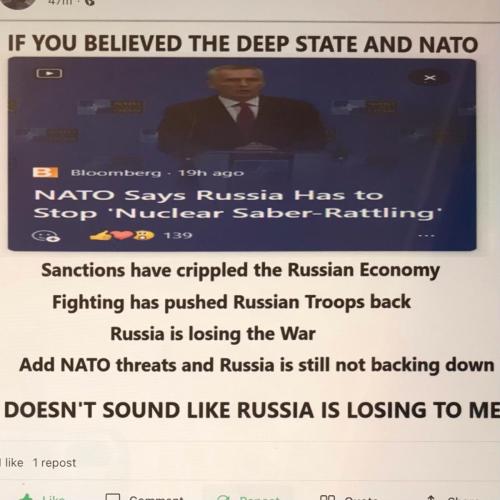Click the surprised face reaction emoji
The height and width of the screenshot is (500, 500).
click(x=144, y=235)
